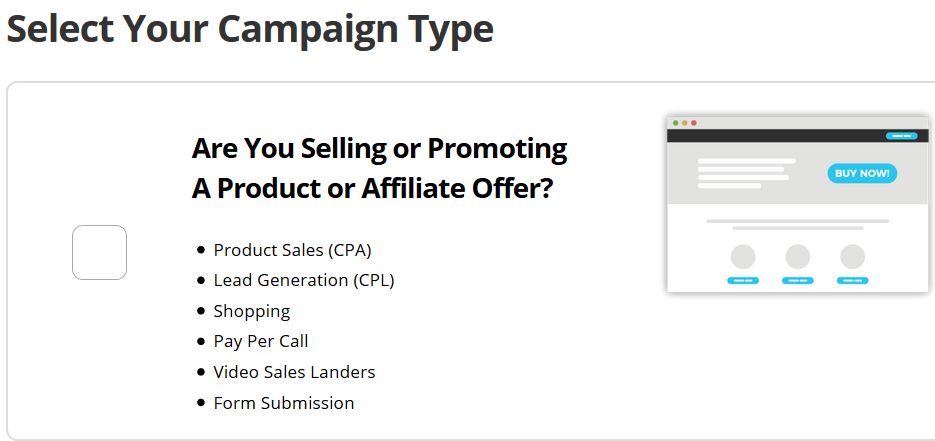Select the right gray circle in illustration
The height and width of the screenshot is (441, 935).
853,257
